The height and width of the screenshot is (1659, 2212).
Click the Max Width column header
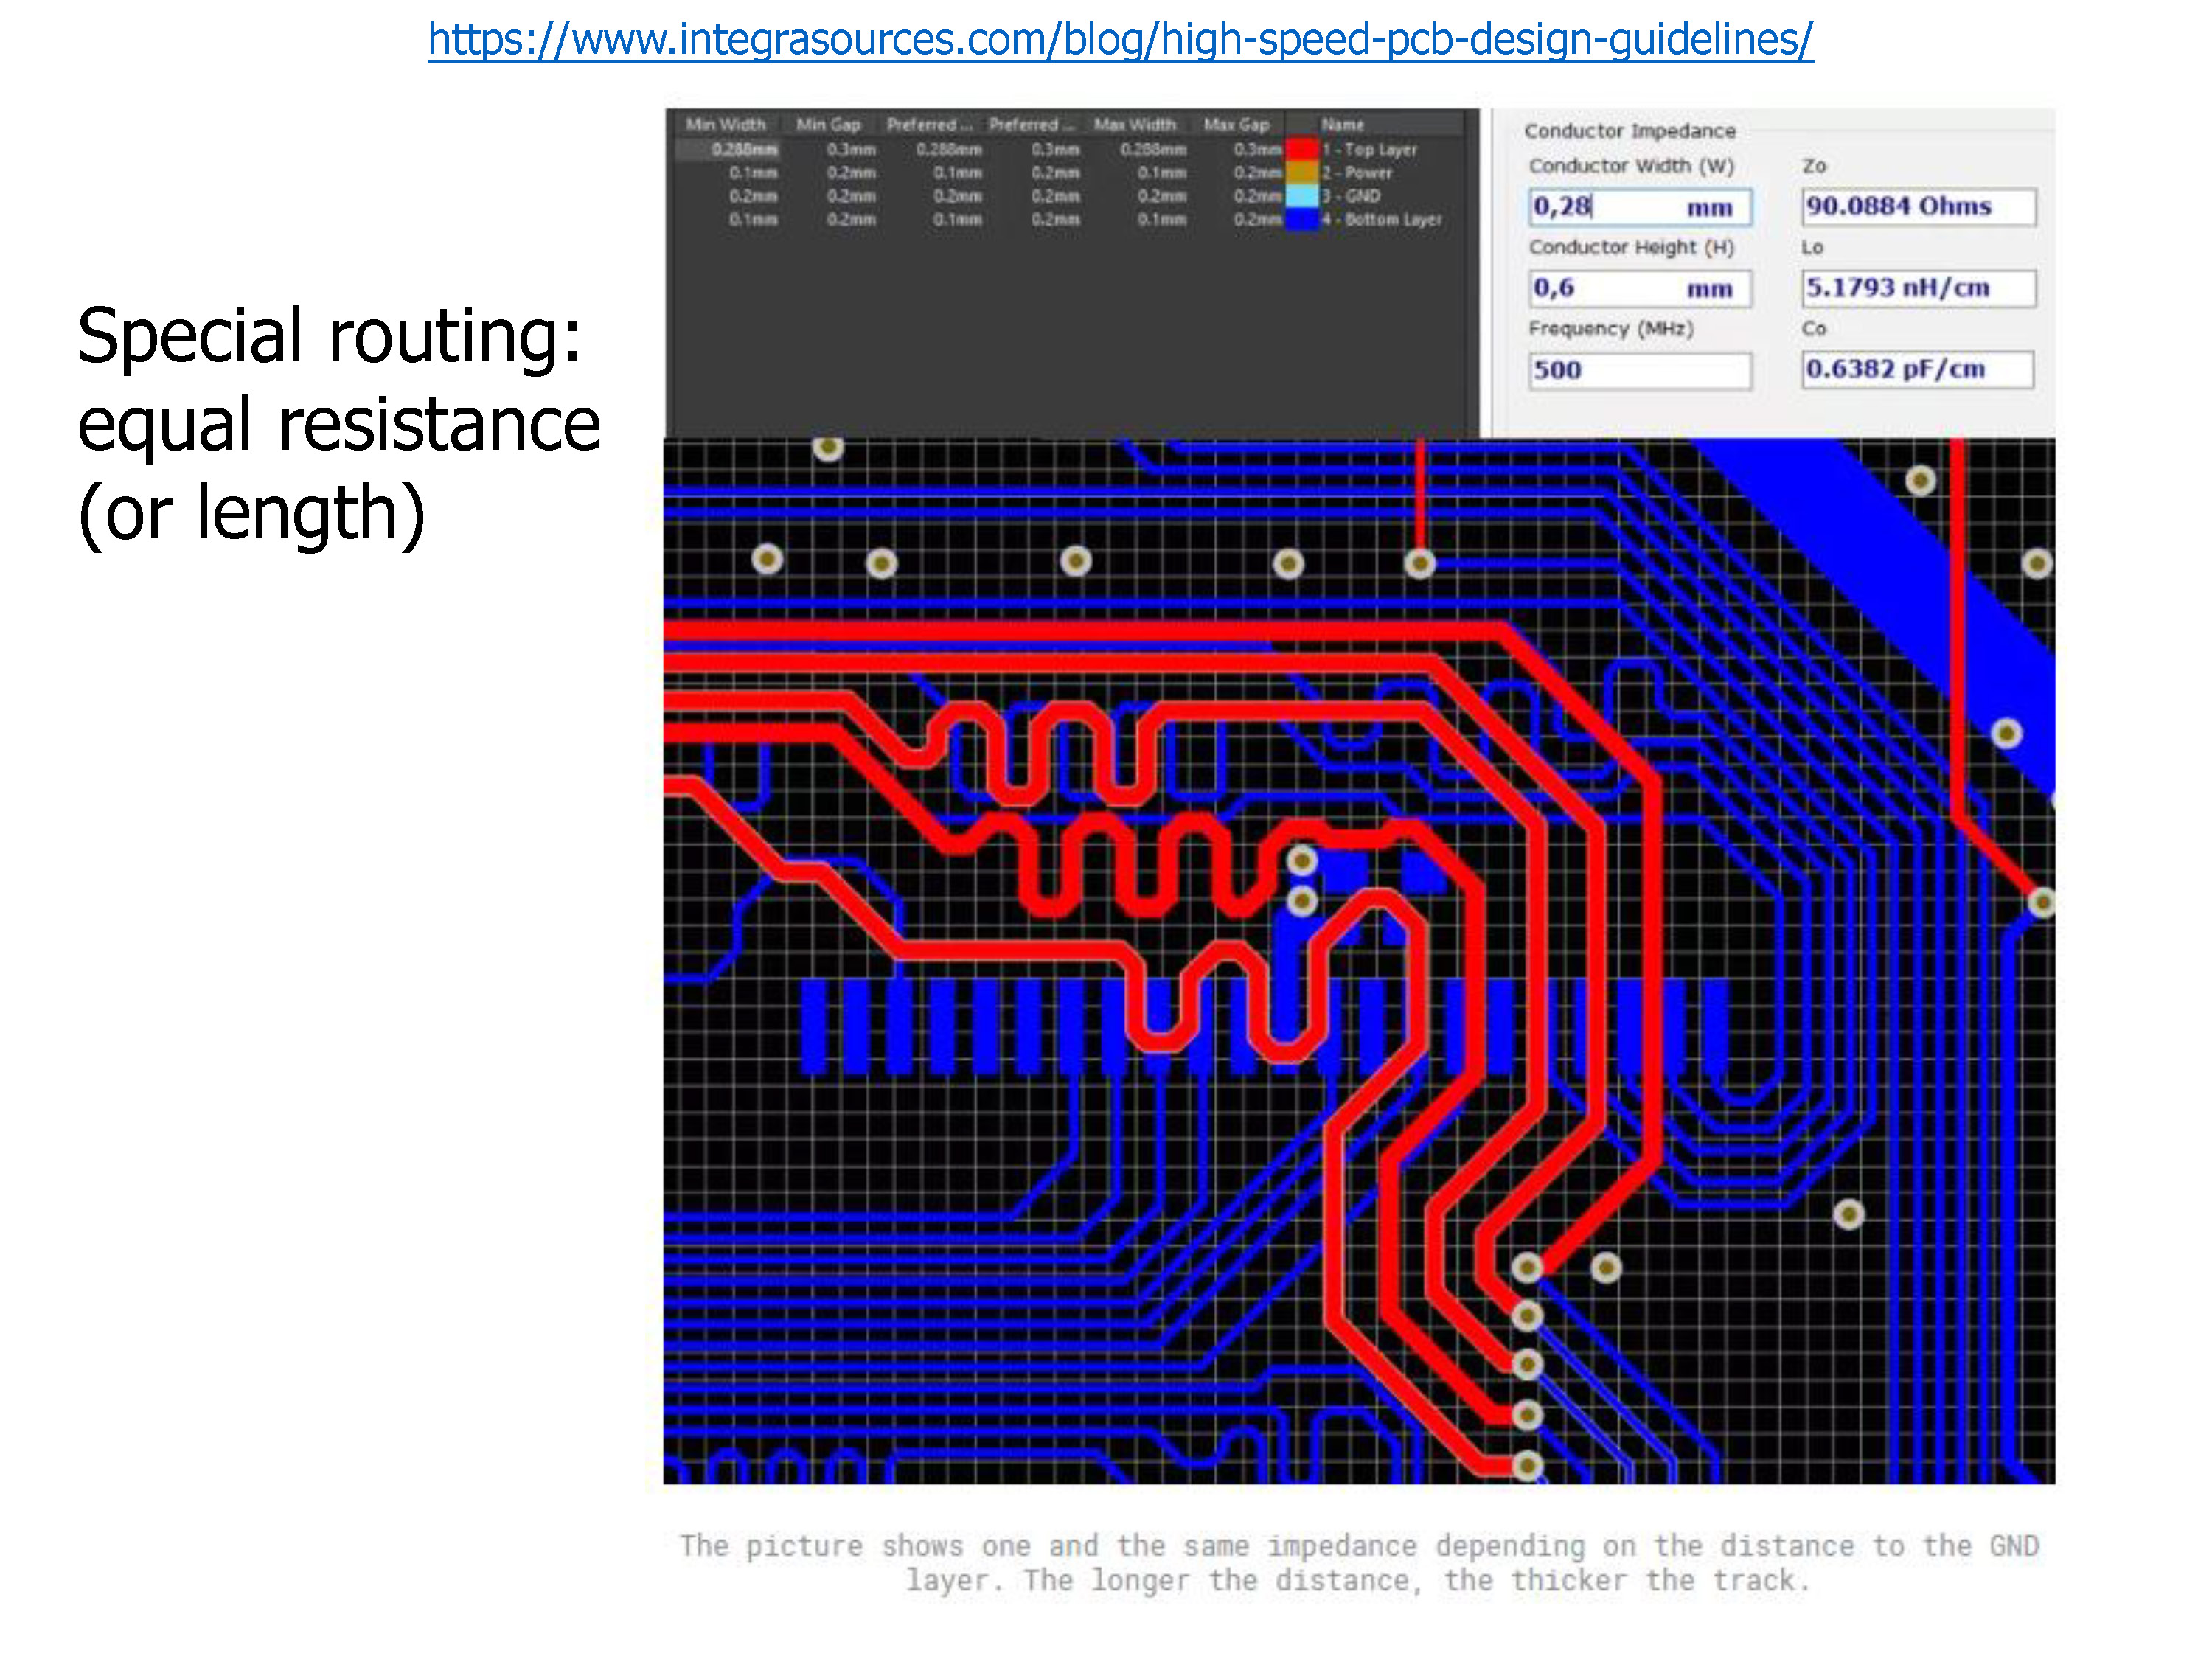point(1135,124)
